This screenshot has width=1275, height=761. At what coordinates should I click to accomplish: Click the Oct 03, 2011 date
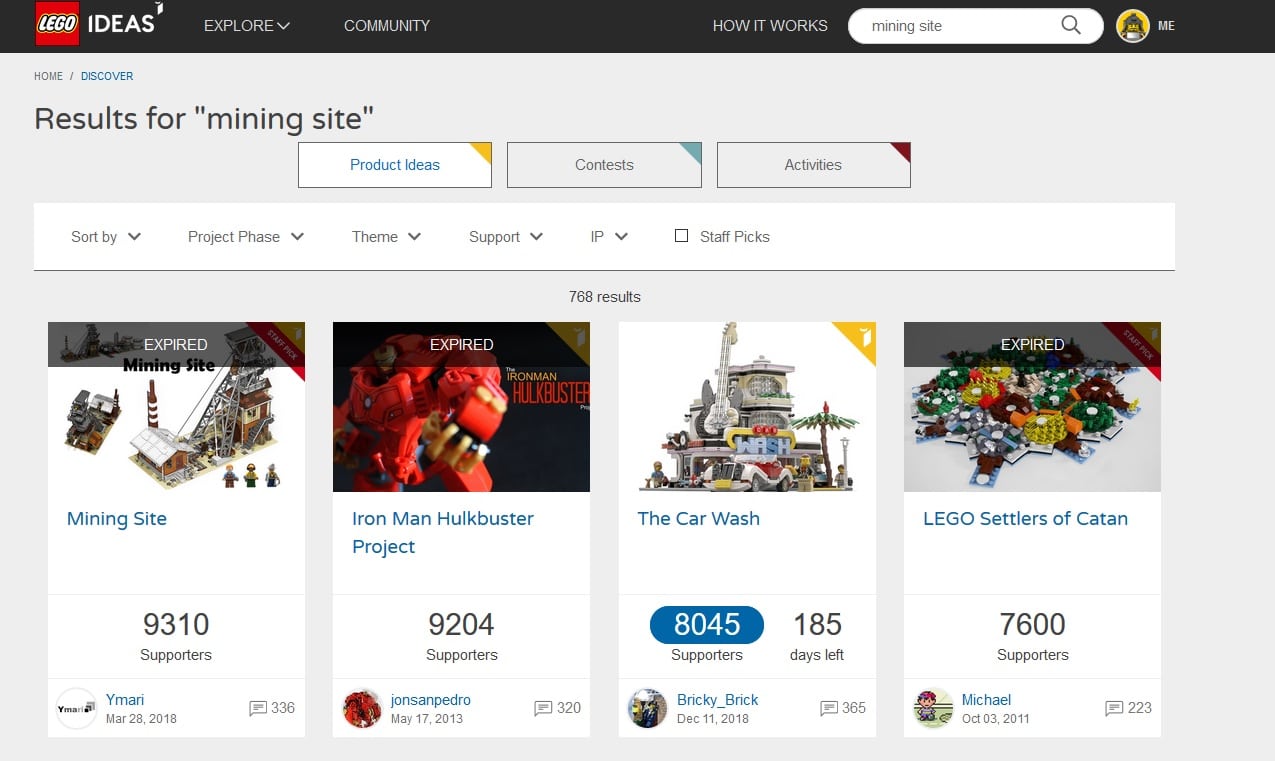tap(996, 719)
